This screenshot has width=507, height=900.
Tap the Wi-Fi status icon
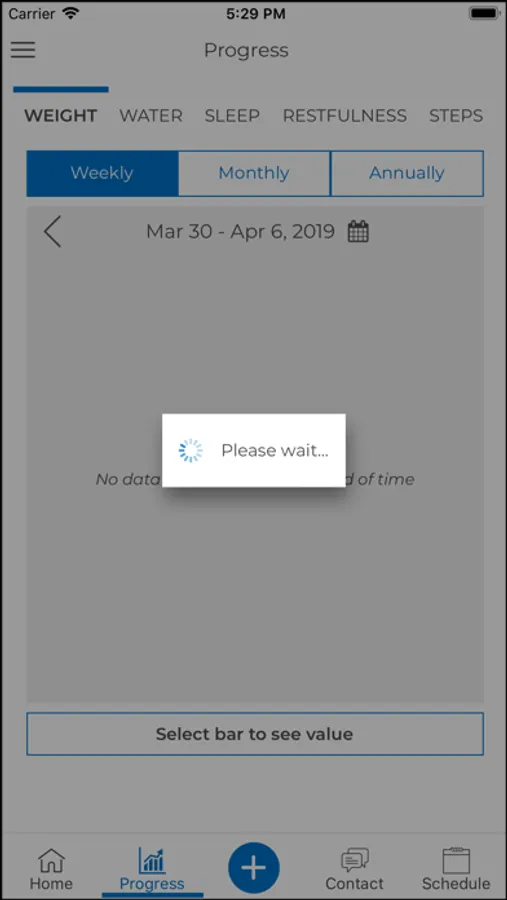[71, 13]
